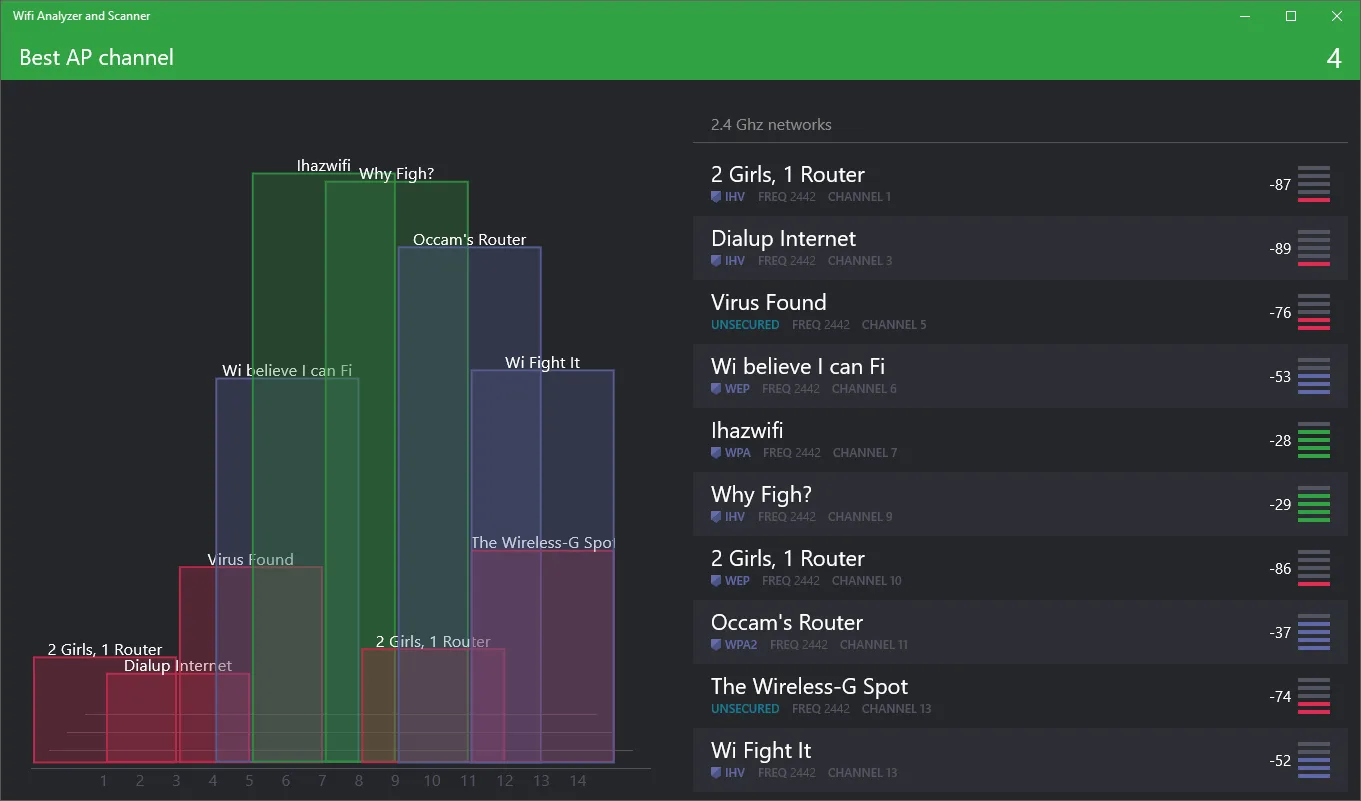This screenshot has width=1361, height=801.
Task: Click the -89 signal value for Dialup Internet
Action: tap(1280, 248)
